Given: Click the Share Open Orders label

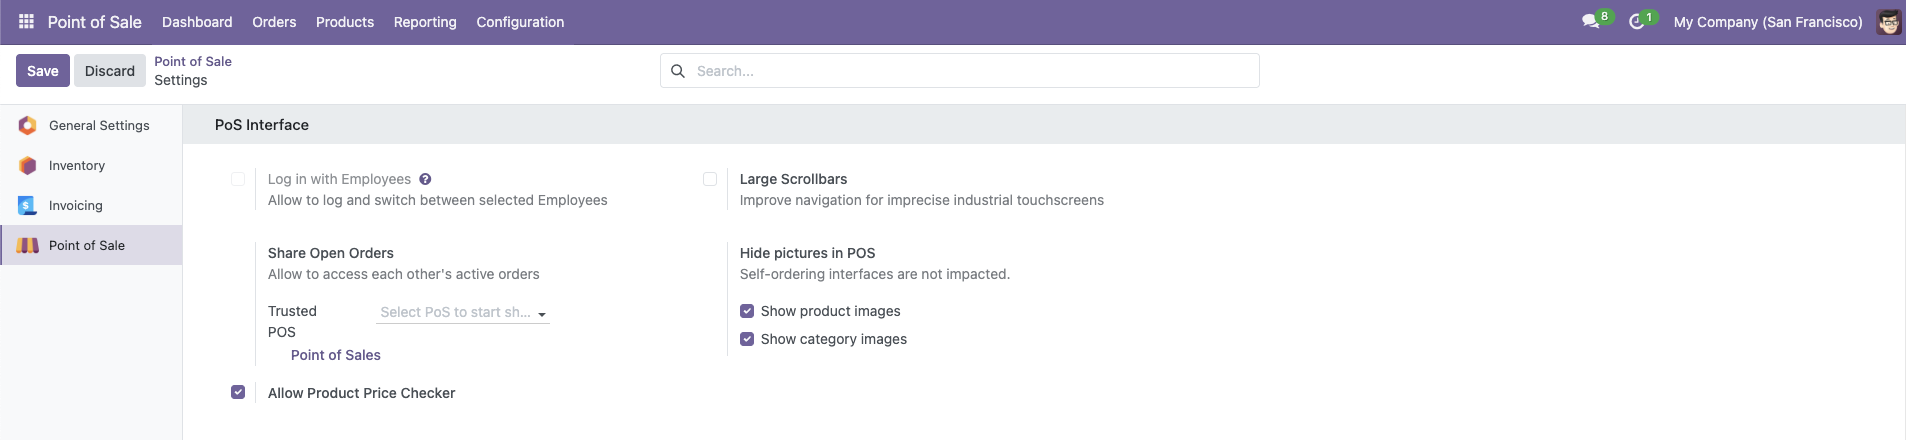Looking at the screenshot, I should 331,253.
